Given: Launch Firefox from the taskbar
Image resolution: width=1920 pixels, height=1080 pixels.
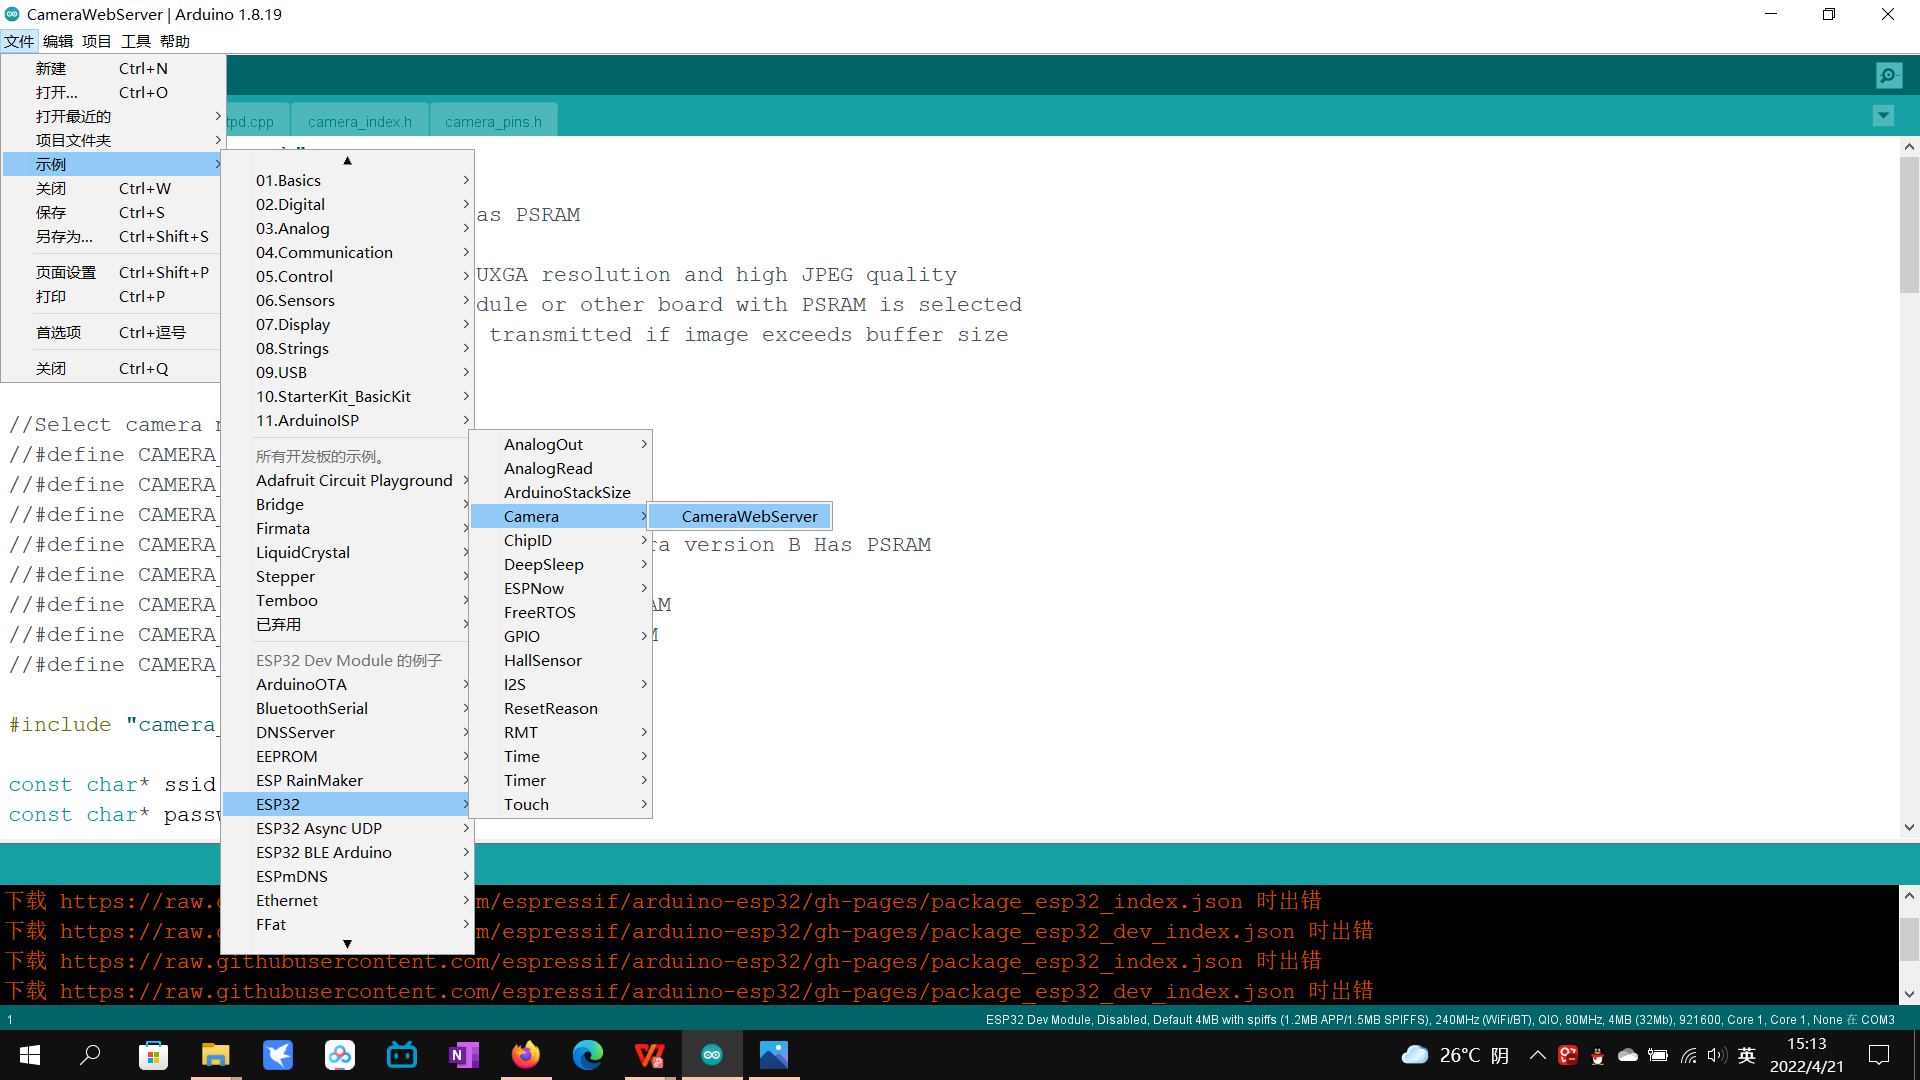Looking at the screenshot, I should point(525,1055).
